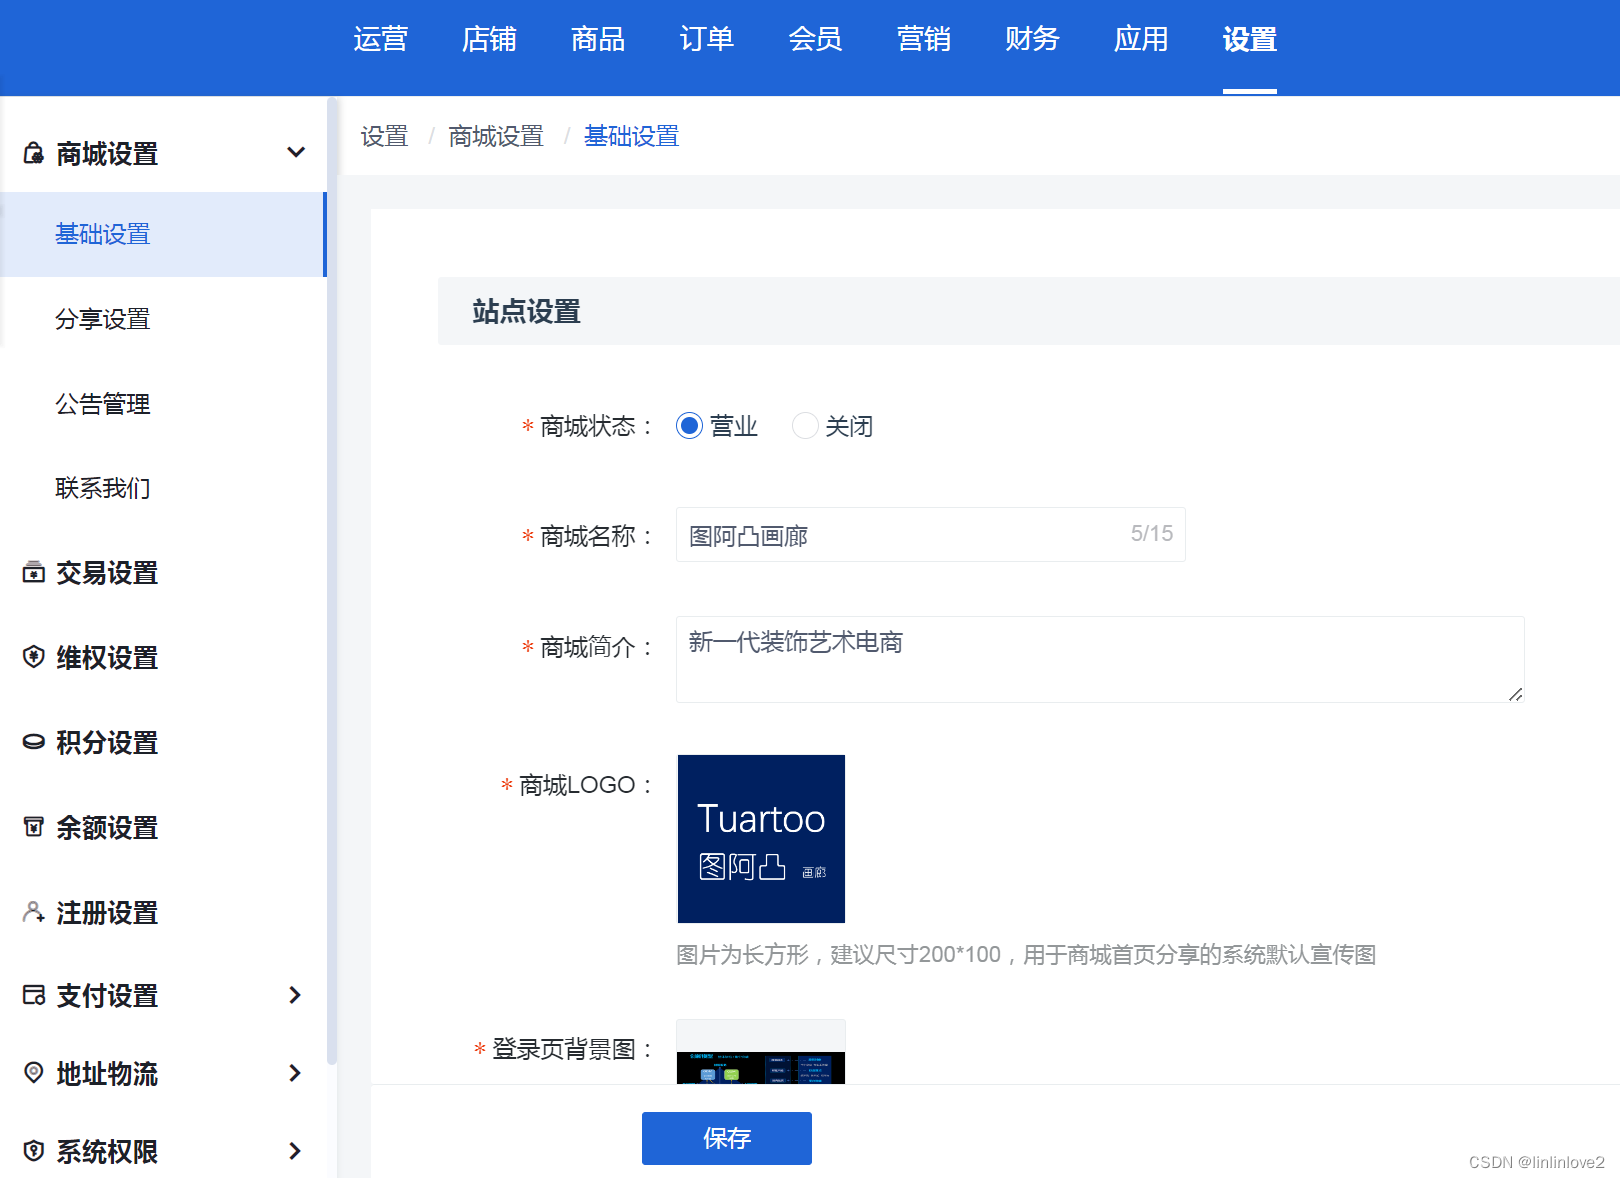Image resolution: width=1620 pixels, height=1178 pixels.
Task: Expand the 地址物流 submenu arrow
Action: click(295, 1073)
